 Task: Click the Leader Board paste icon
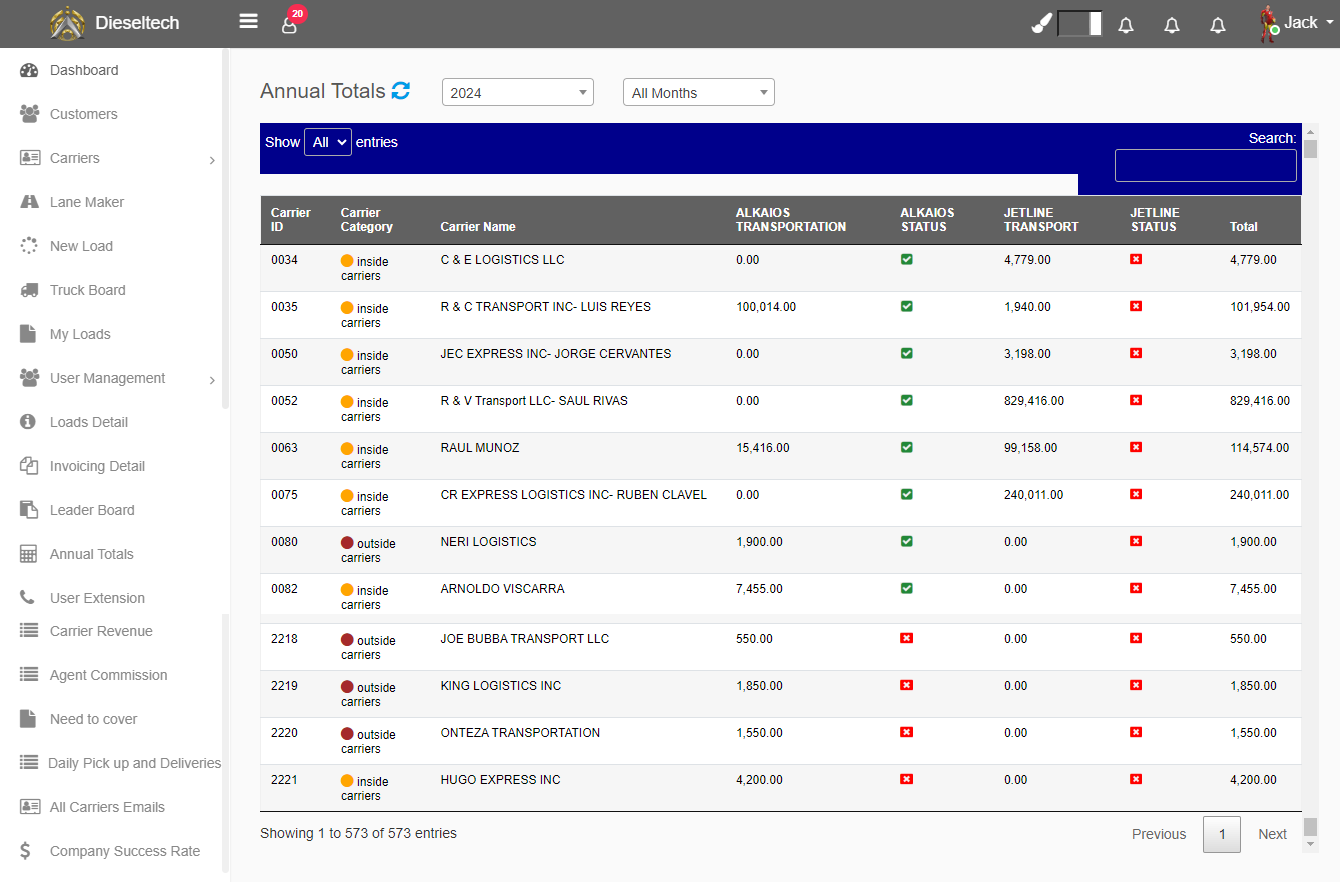coord(29,510)
